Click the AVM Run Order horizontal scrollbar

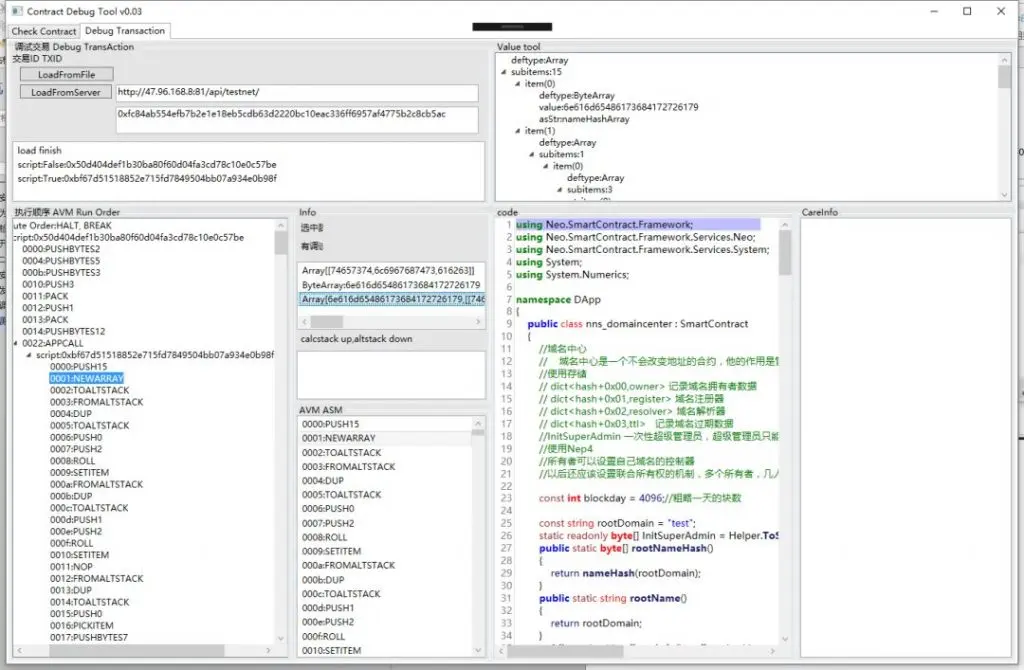pyautogui.click(x=136, y=650)
